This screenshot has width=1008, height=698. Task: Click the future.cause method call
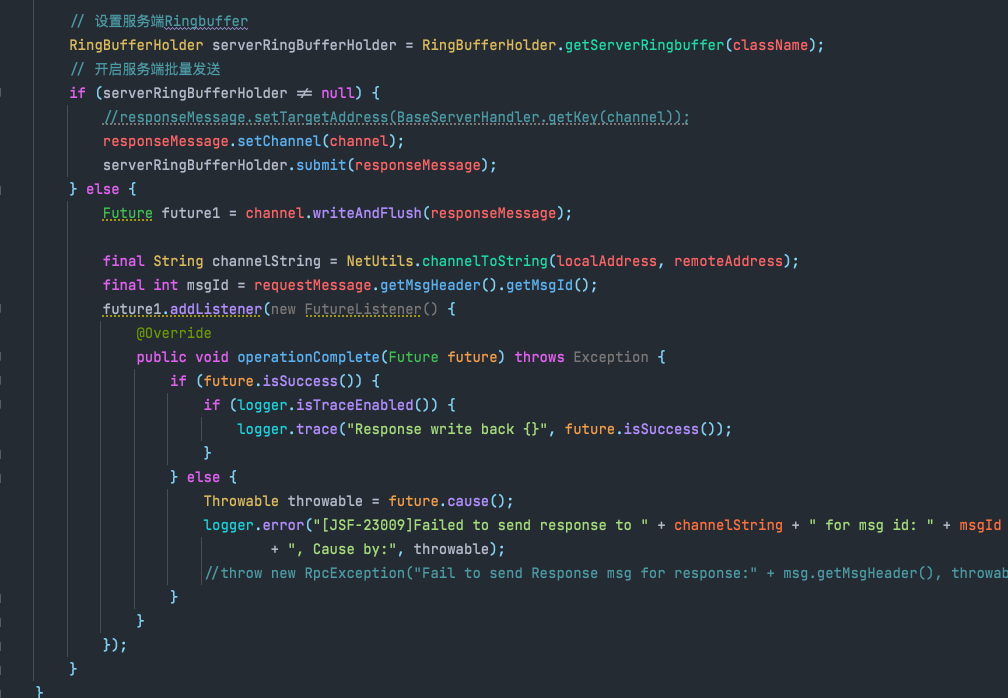(468, 501)
